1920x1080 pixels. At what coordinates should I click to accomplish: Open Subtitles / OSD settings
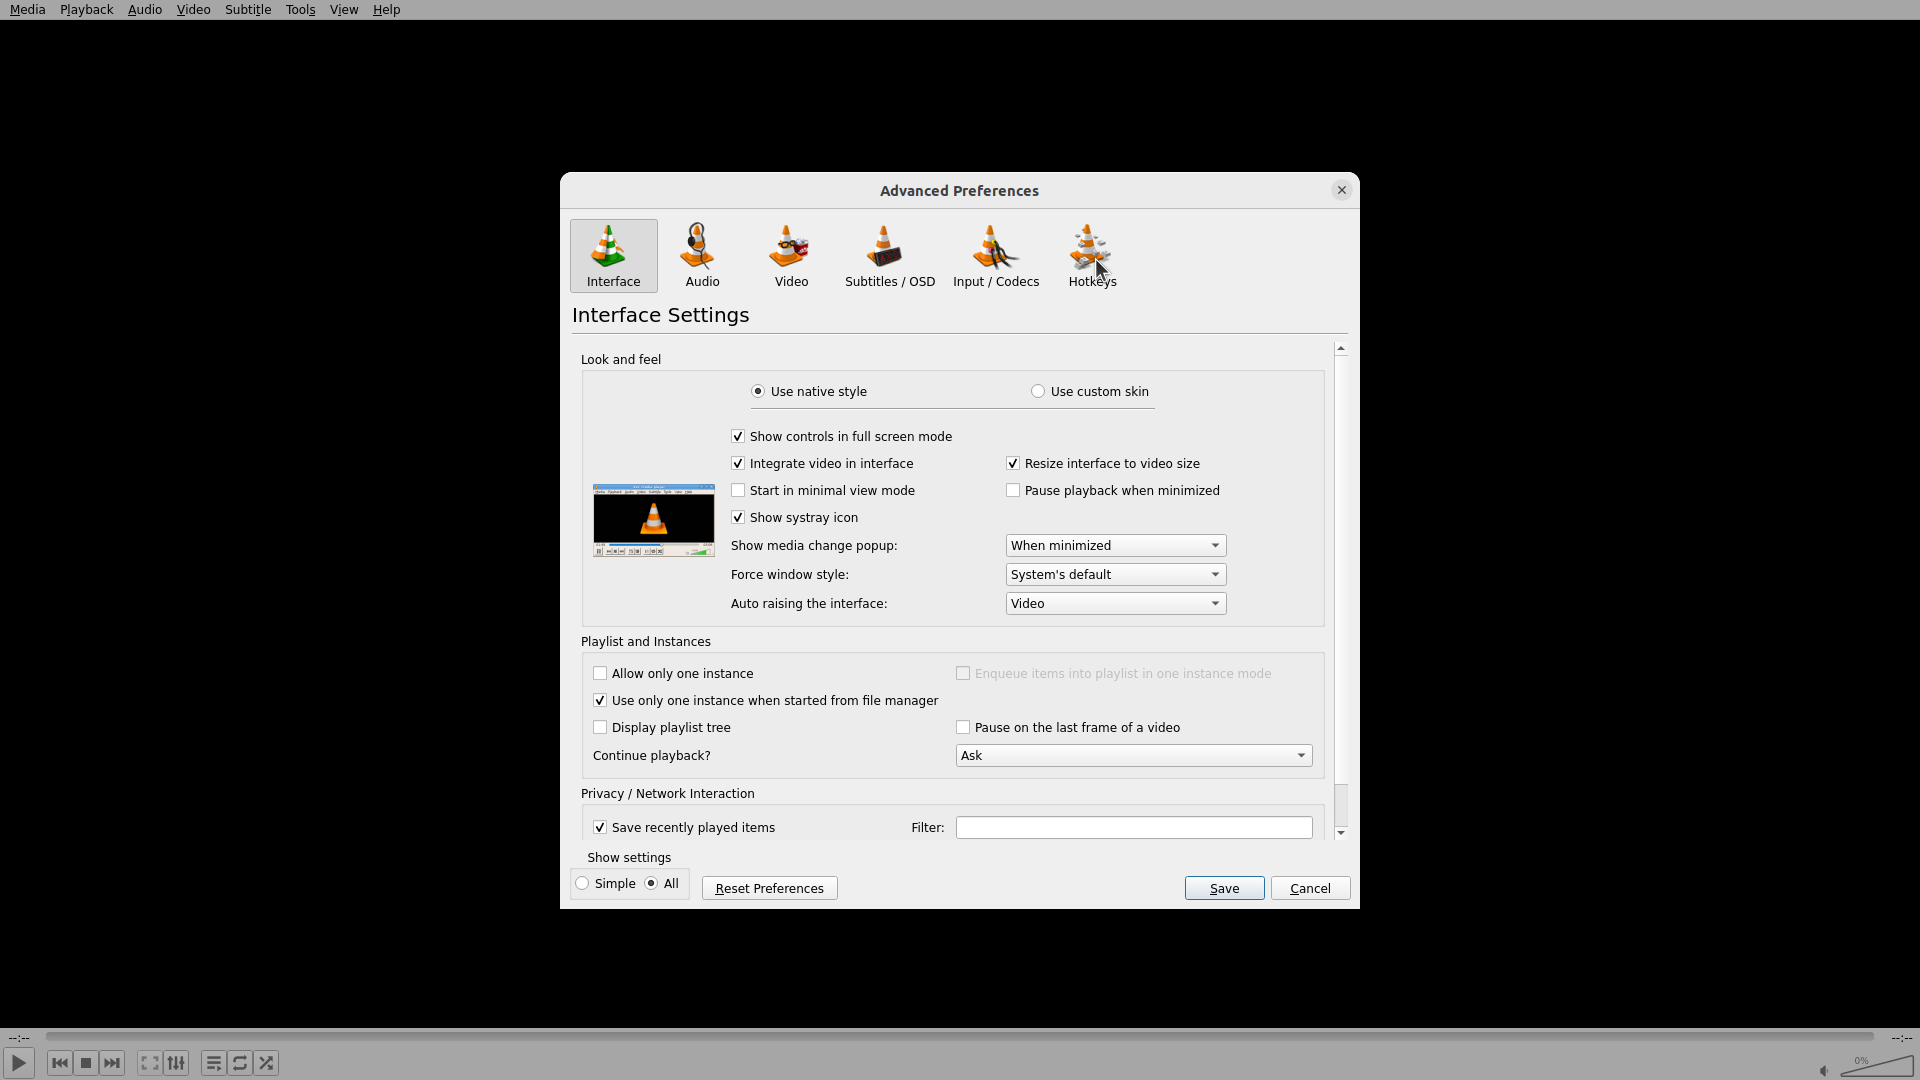tap(889, 256)
